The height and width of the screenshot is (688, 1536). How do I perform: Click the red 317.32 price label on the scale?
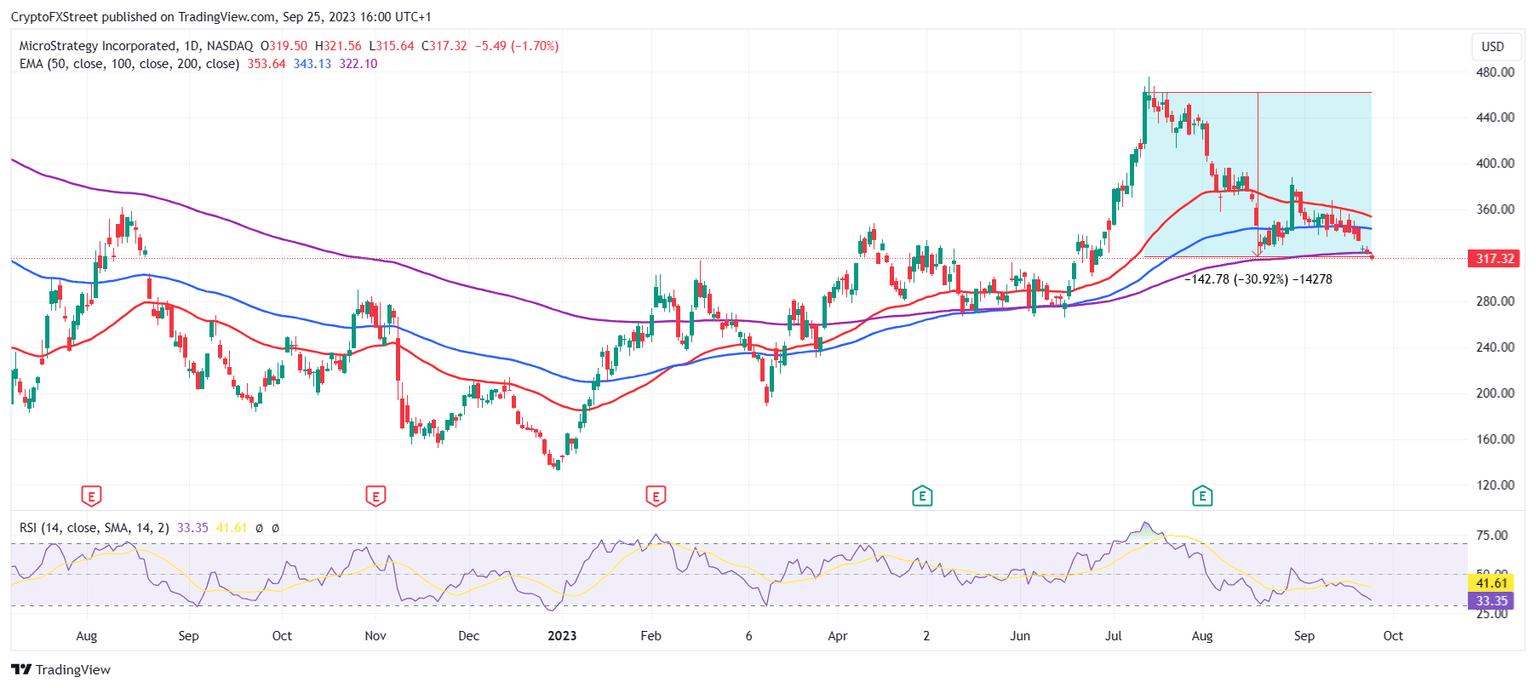coord(1496,257)
